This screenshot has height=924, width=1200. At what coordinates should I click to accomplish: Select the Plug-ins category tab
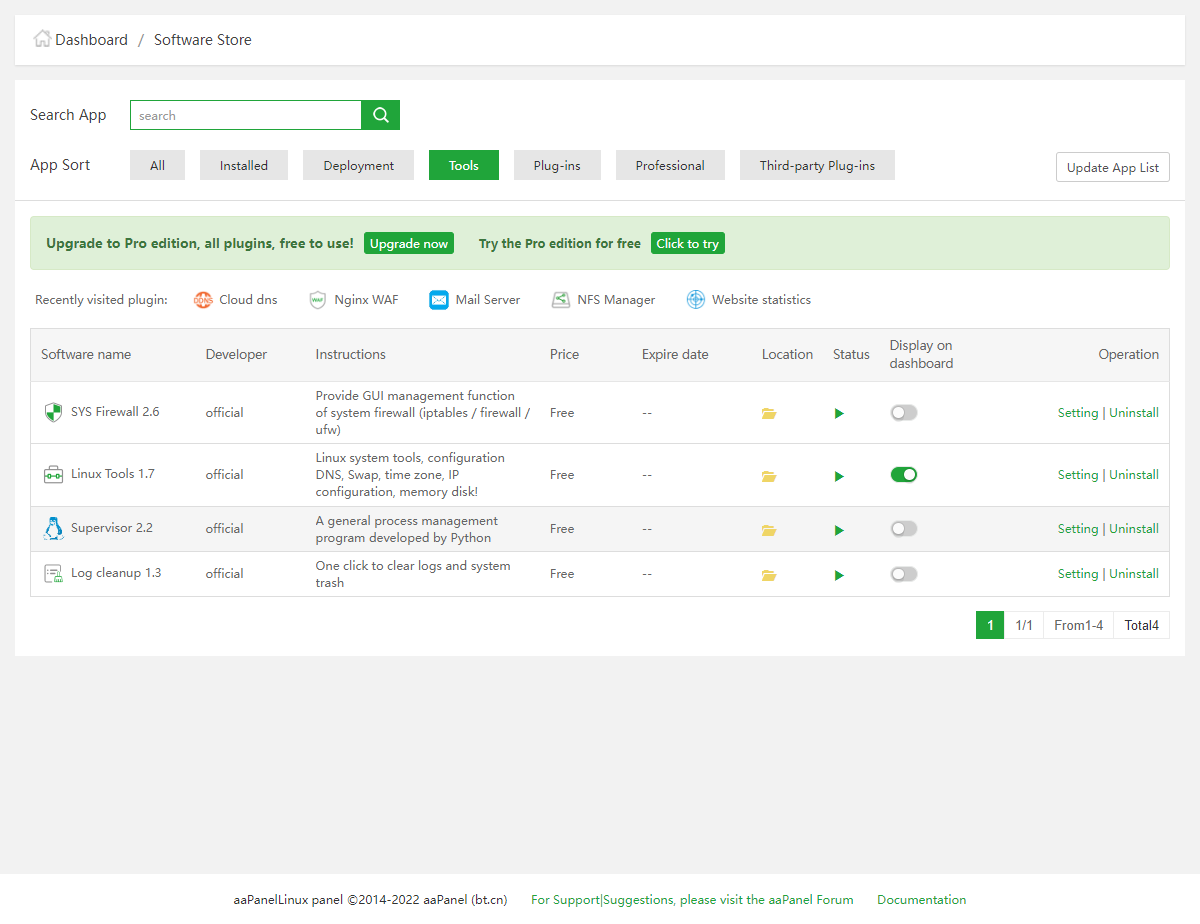click(557, 166)
